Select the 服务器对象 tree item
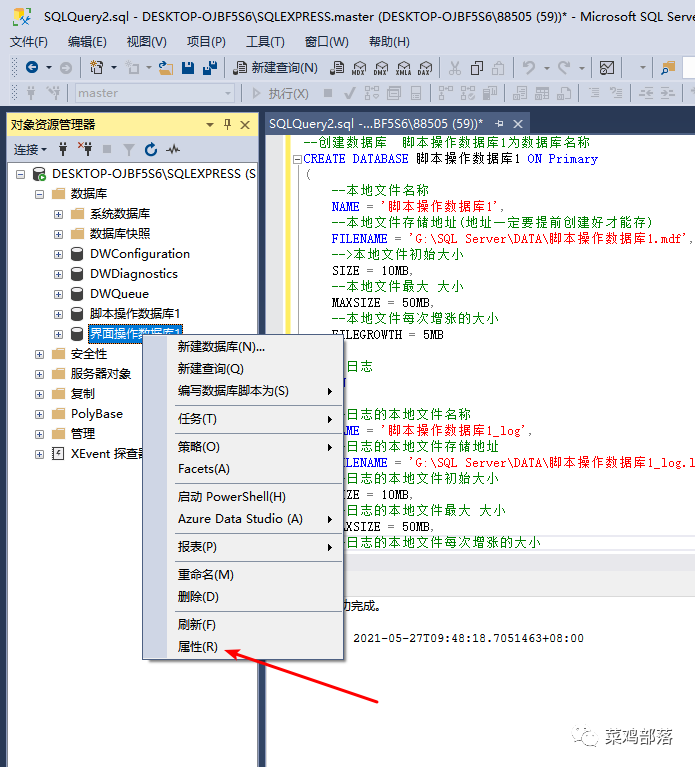Screen dimensions: 695x767 pyautogui.click(x=100, y=374)
